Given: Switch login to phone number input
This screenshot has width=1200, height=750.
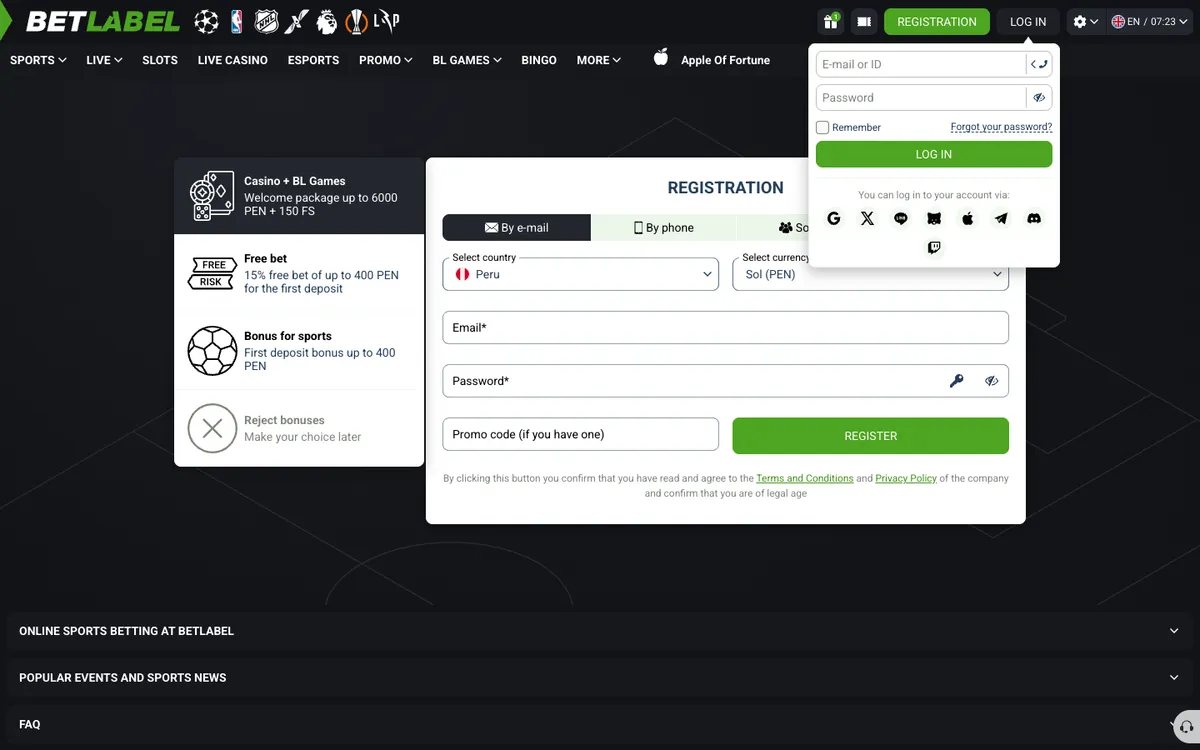Looking at the screenshot, I should click(1039, 64).
